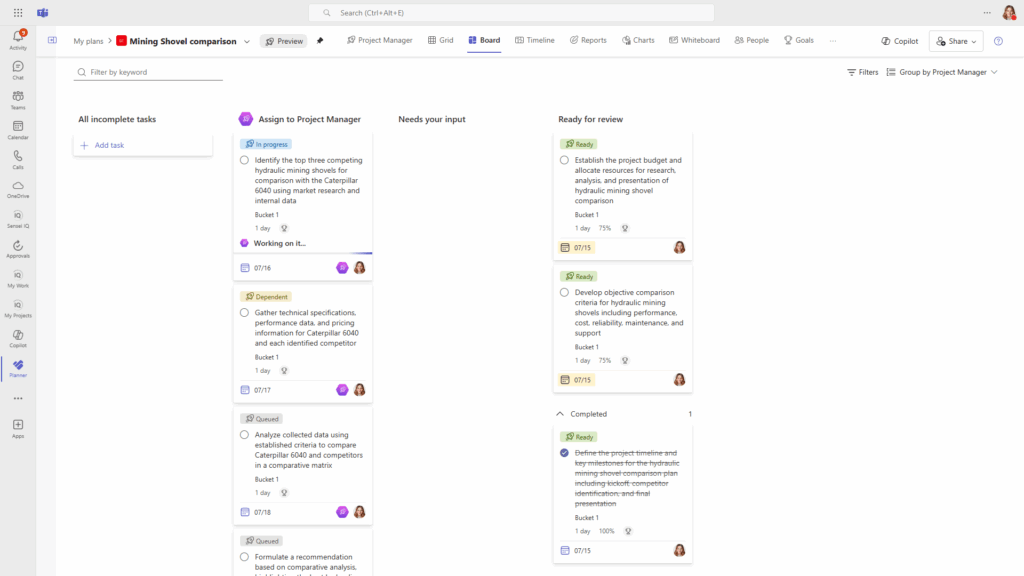Mark the Gather technical specifications task complete
Viewport: 1024px width, 576px height.
point(244,313)
